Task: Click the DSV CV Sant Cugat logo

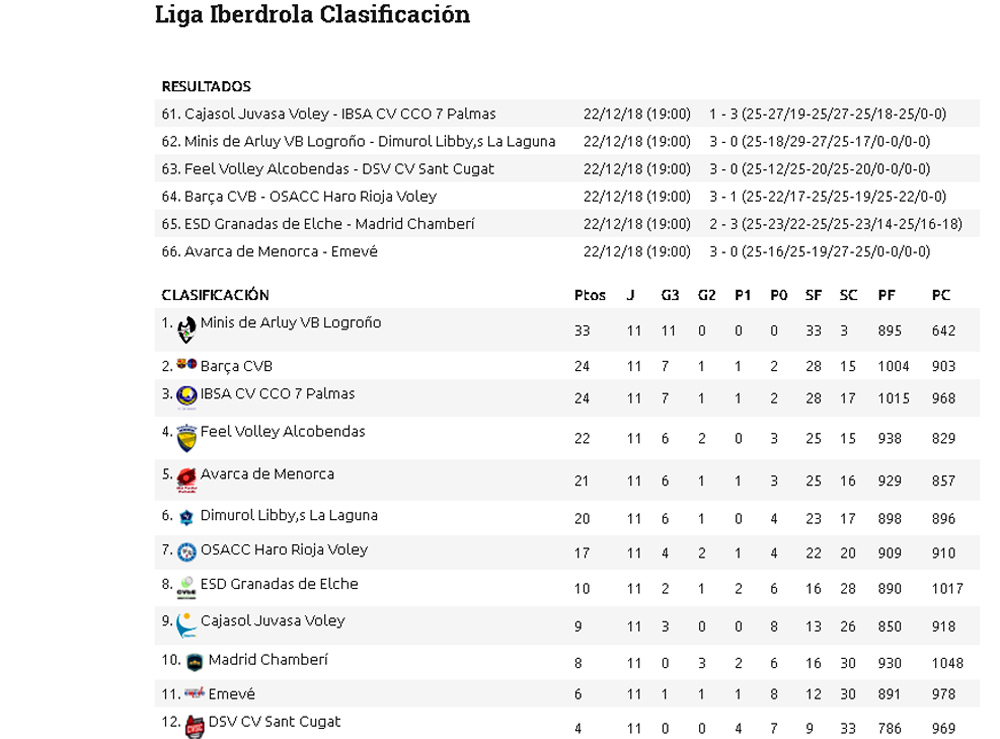Action: coord(194,726)
